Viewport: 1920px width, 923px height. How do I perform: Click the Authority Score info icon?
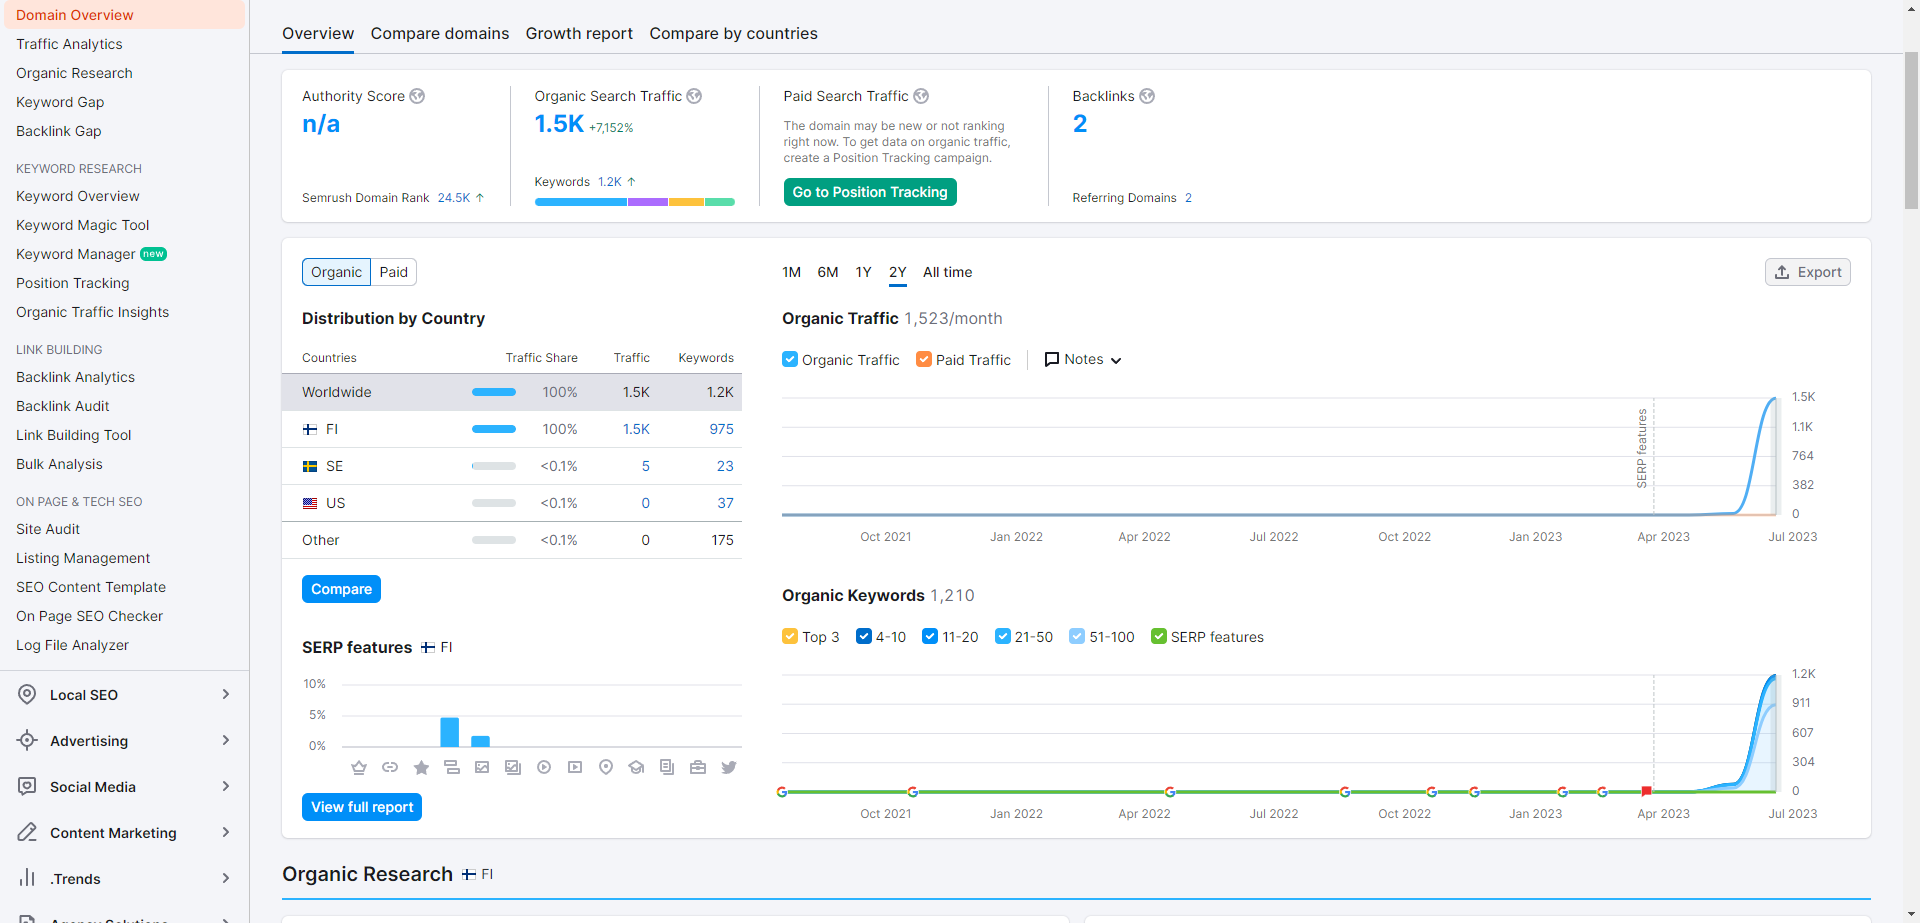tap(417, 96)
